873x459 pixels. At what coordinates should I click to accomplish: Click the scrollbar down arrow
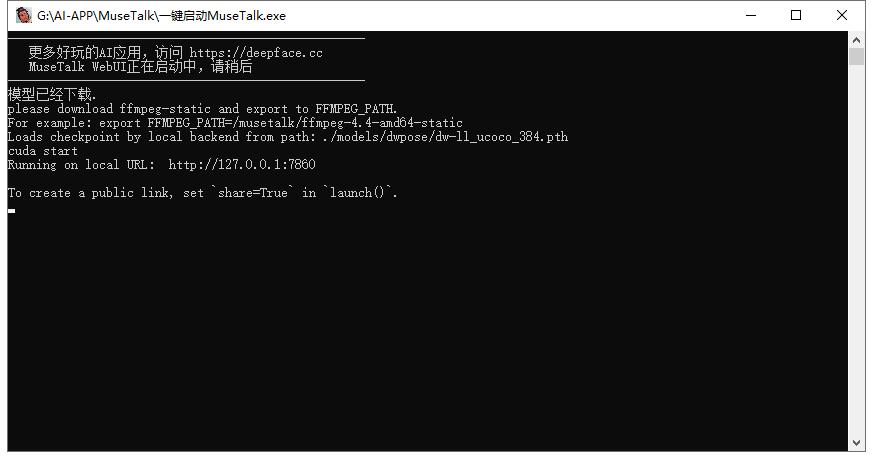click(856, 443)
